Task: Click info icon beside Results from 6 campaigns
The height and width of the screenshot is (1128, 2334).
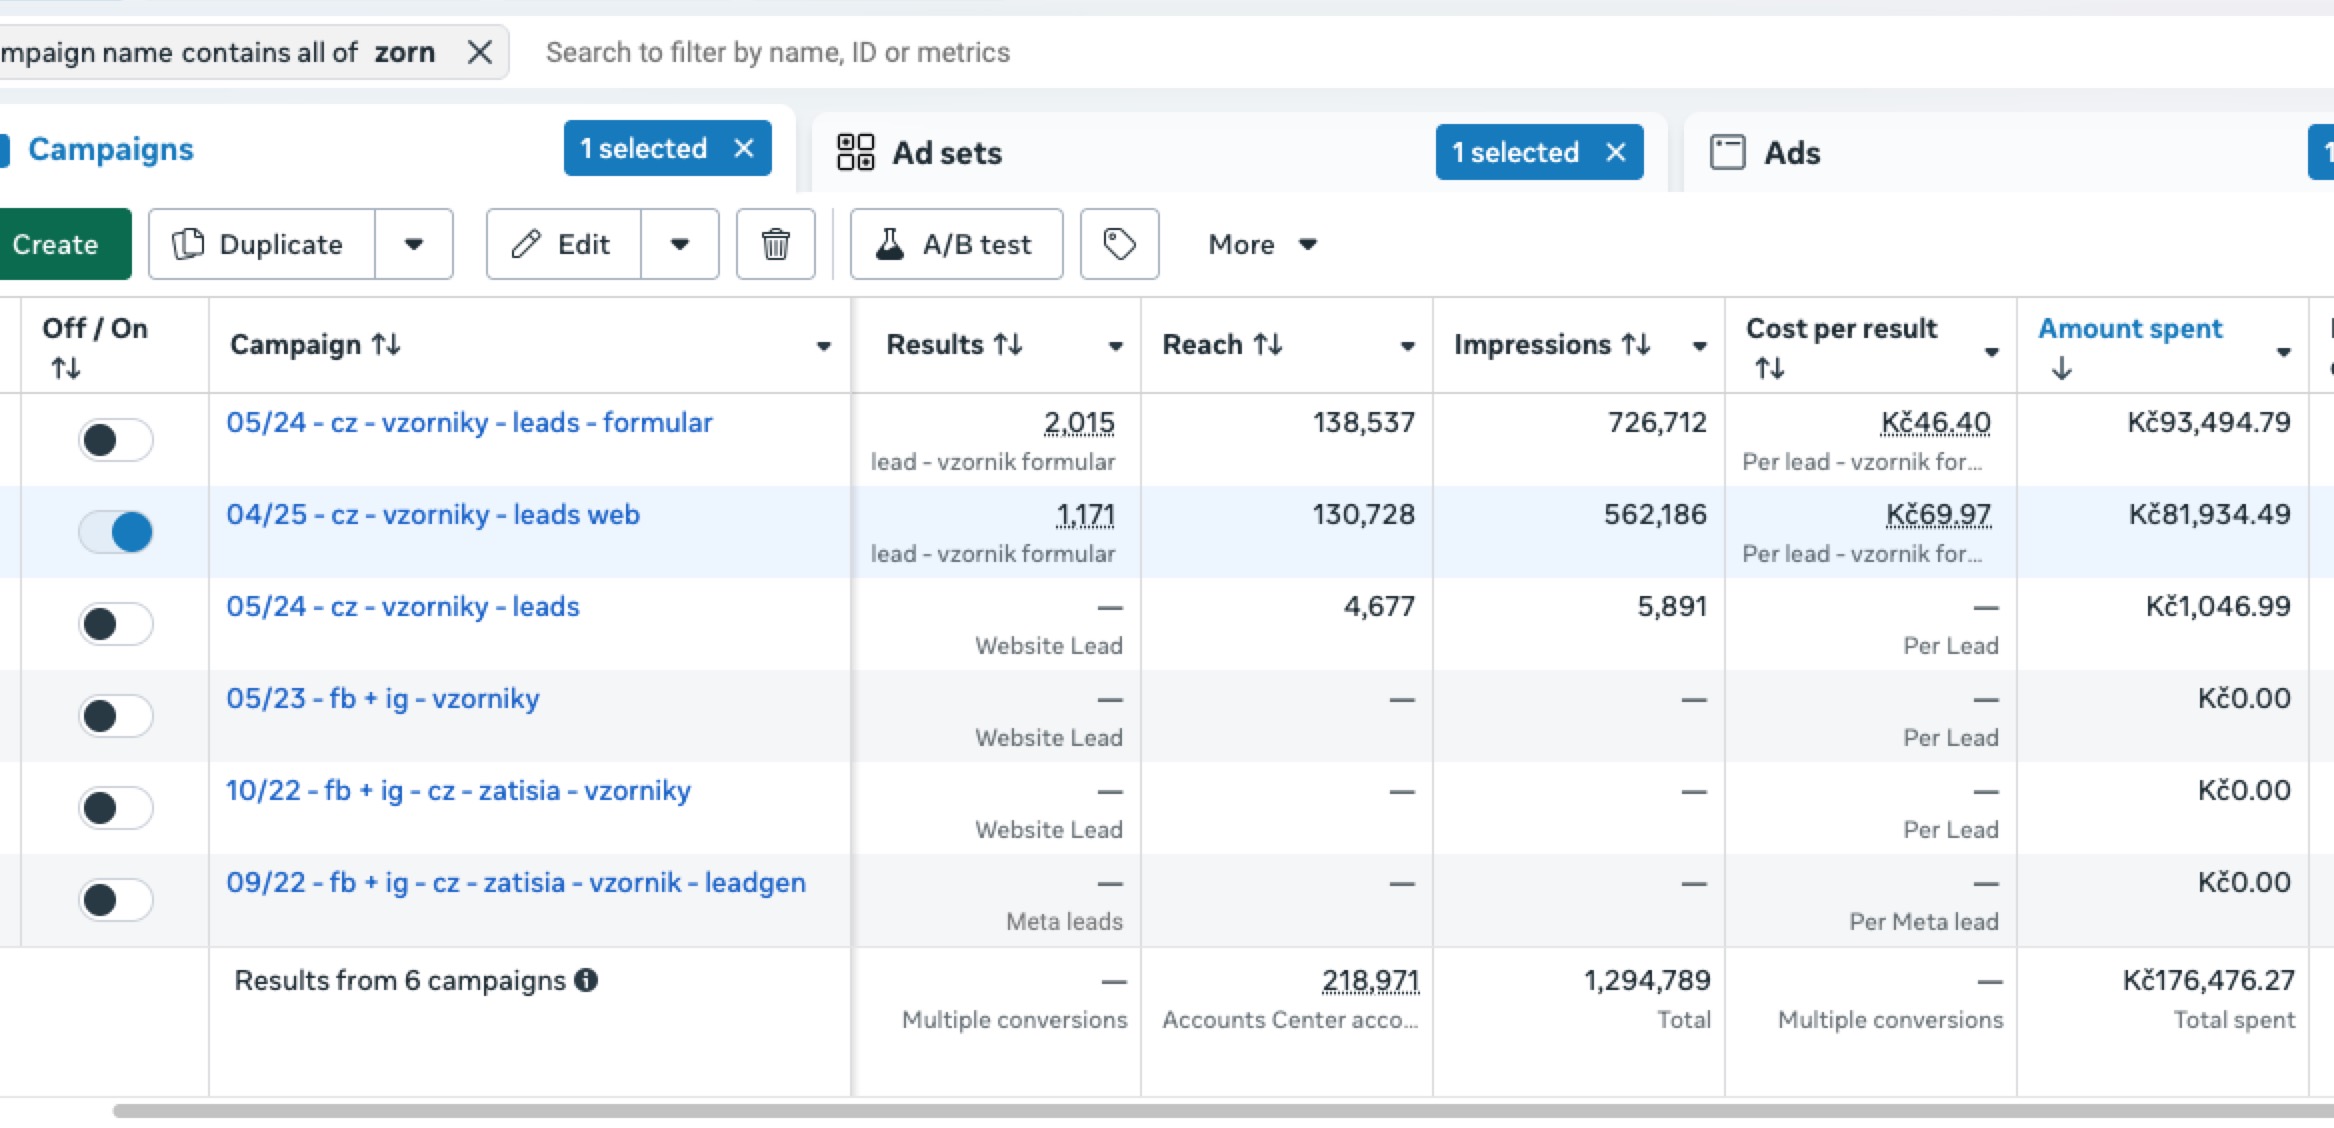Action: [x=587, y=981]
